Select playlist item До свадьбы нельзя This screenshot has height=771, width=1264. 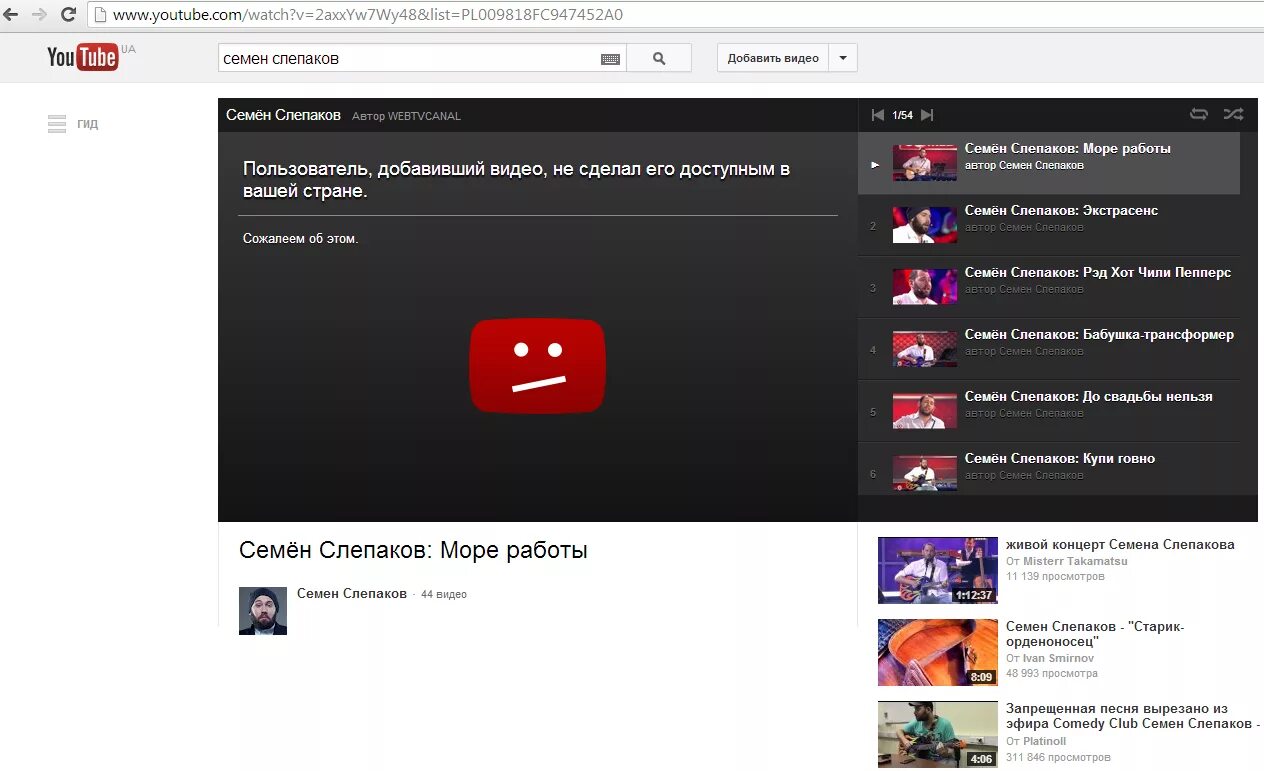1049,412
